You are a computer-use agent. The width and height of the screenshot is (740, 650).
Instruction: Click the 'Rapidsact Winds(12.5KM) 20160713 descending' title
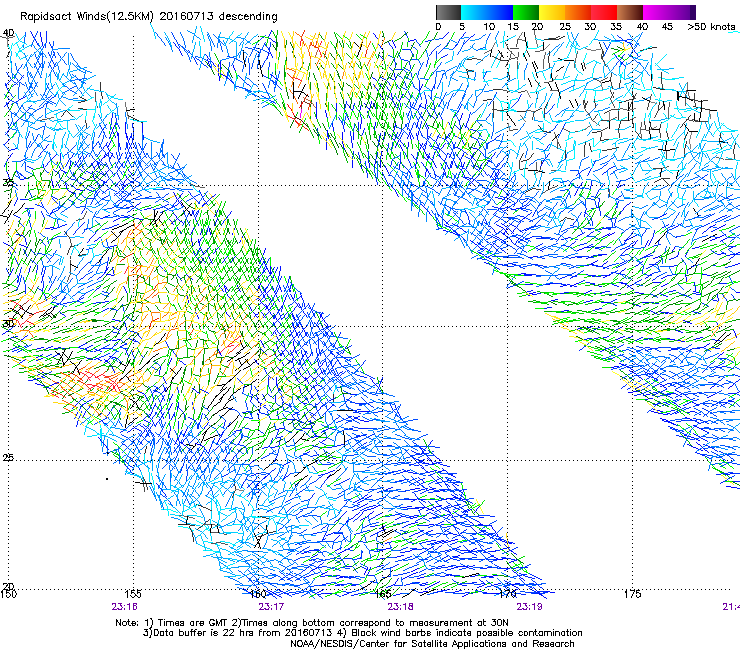(x=149, y=17)
